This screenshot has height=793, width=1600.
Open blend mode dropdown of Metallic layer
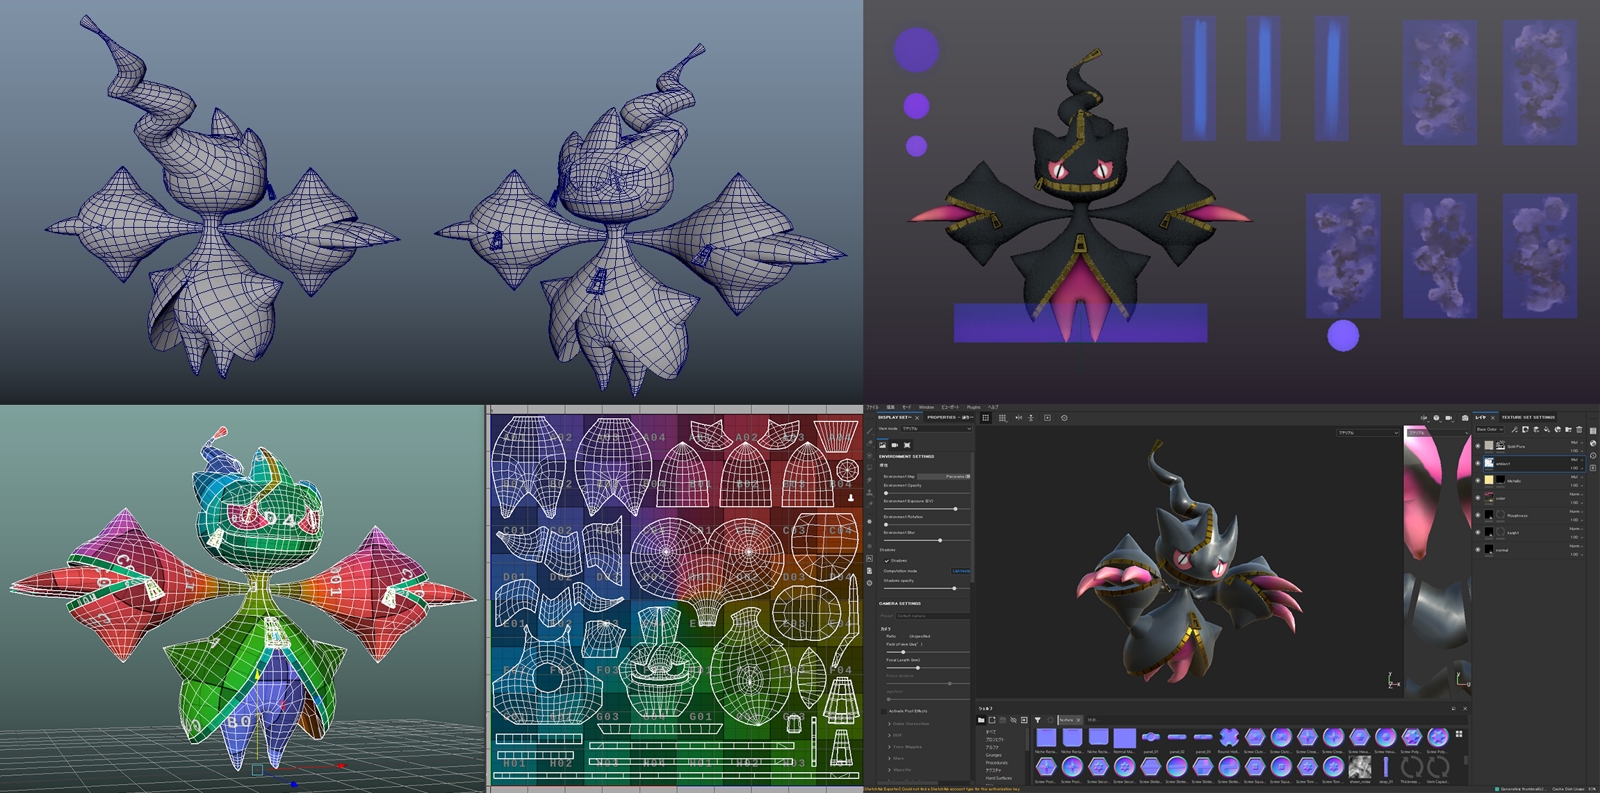(1576, 477)
